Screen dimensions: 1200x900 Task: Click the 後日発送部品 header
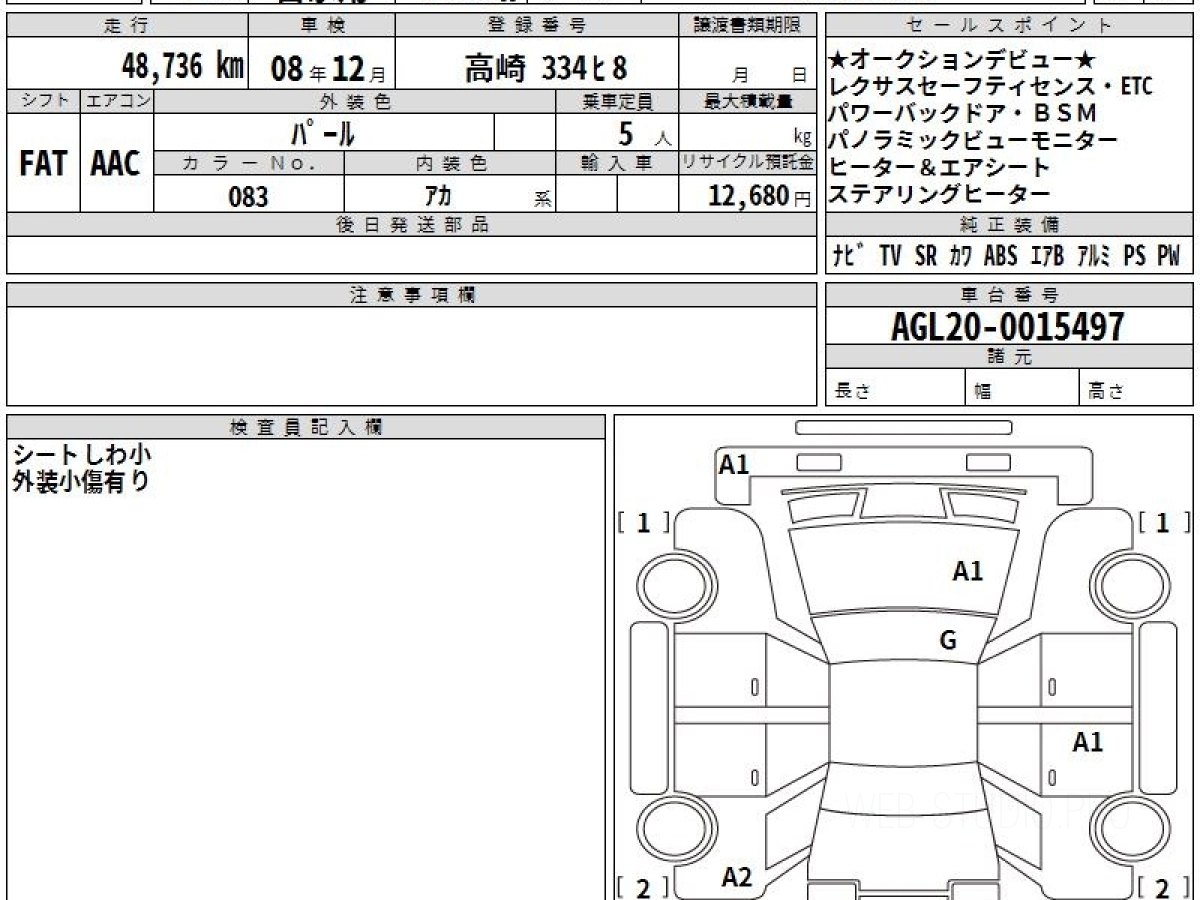click(412, 225)
